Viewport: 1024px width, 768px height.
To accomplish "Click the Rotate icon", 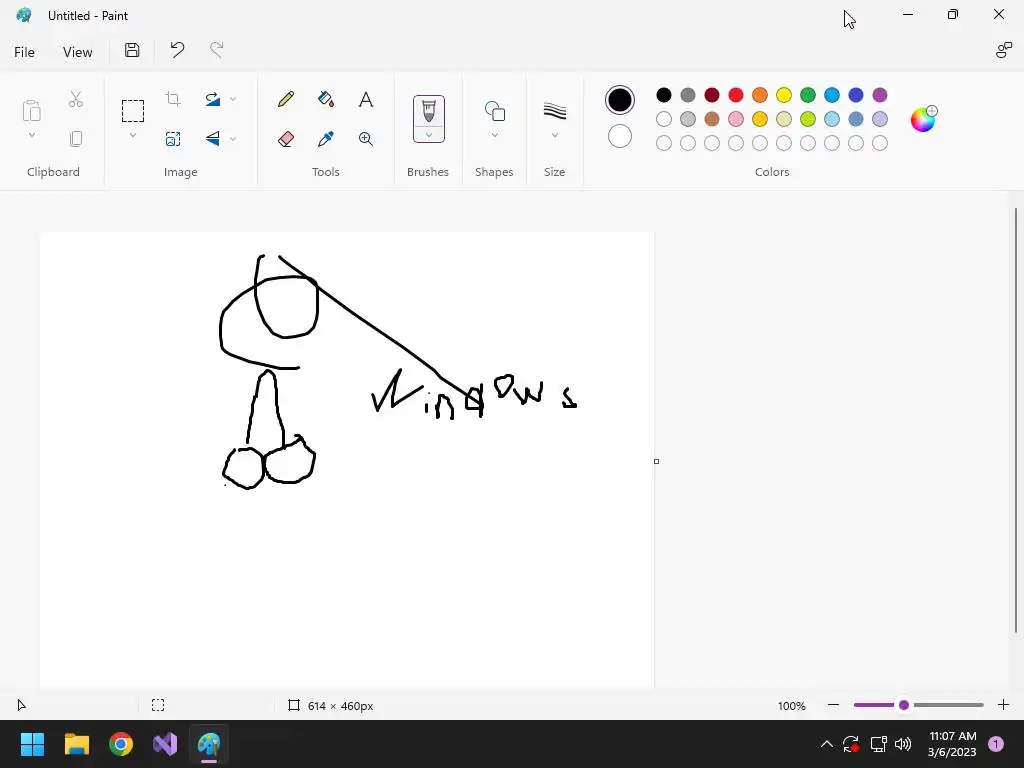I will pyautogui.click(x=213, y=99).
